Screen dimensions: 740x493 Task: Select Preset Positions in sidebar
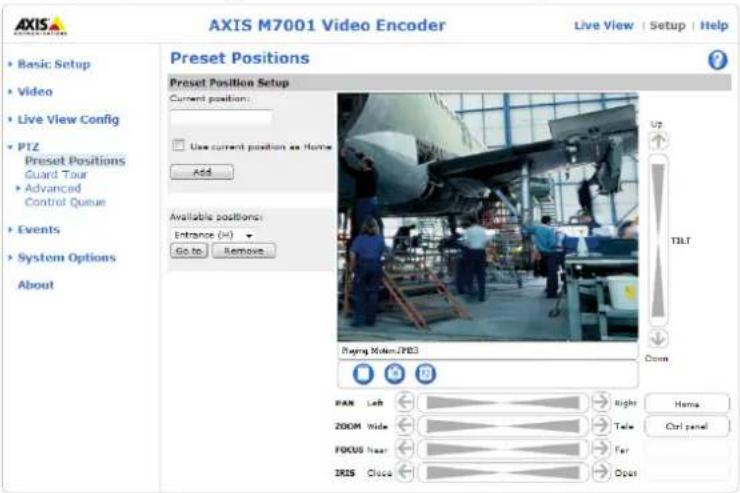pyautogui.click(x=75, y=161)
